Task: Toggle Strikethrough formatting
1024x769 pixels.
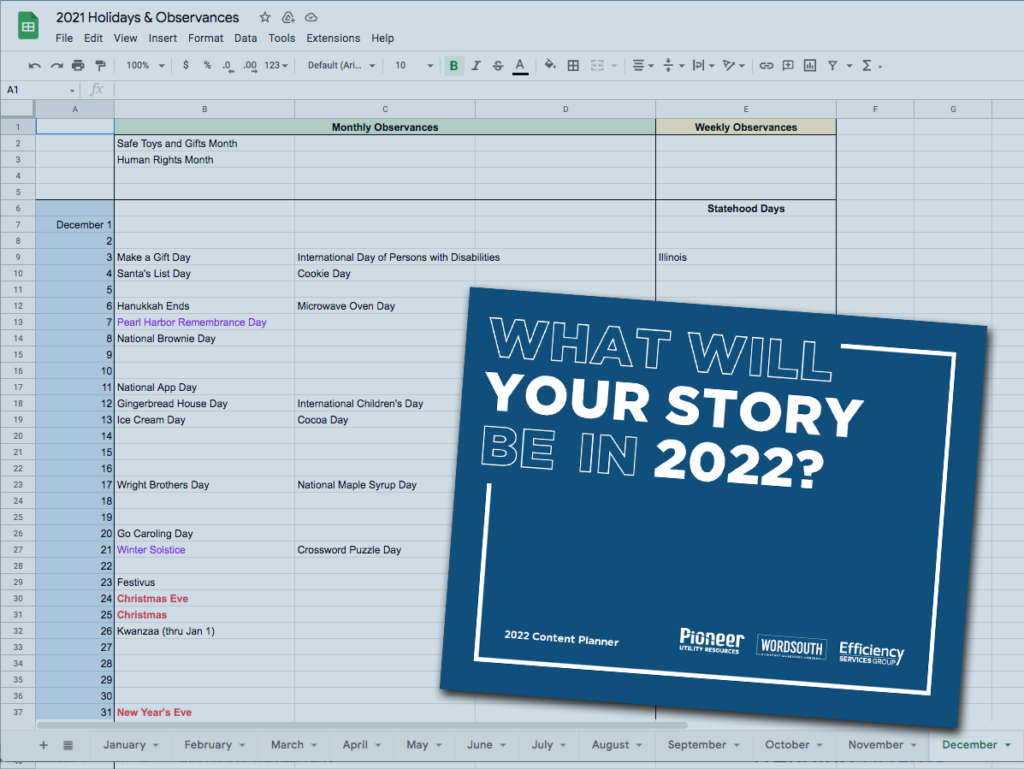Action: pyautogui.click(x=498, y=66)
